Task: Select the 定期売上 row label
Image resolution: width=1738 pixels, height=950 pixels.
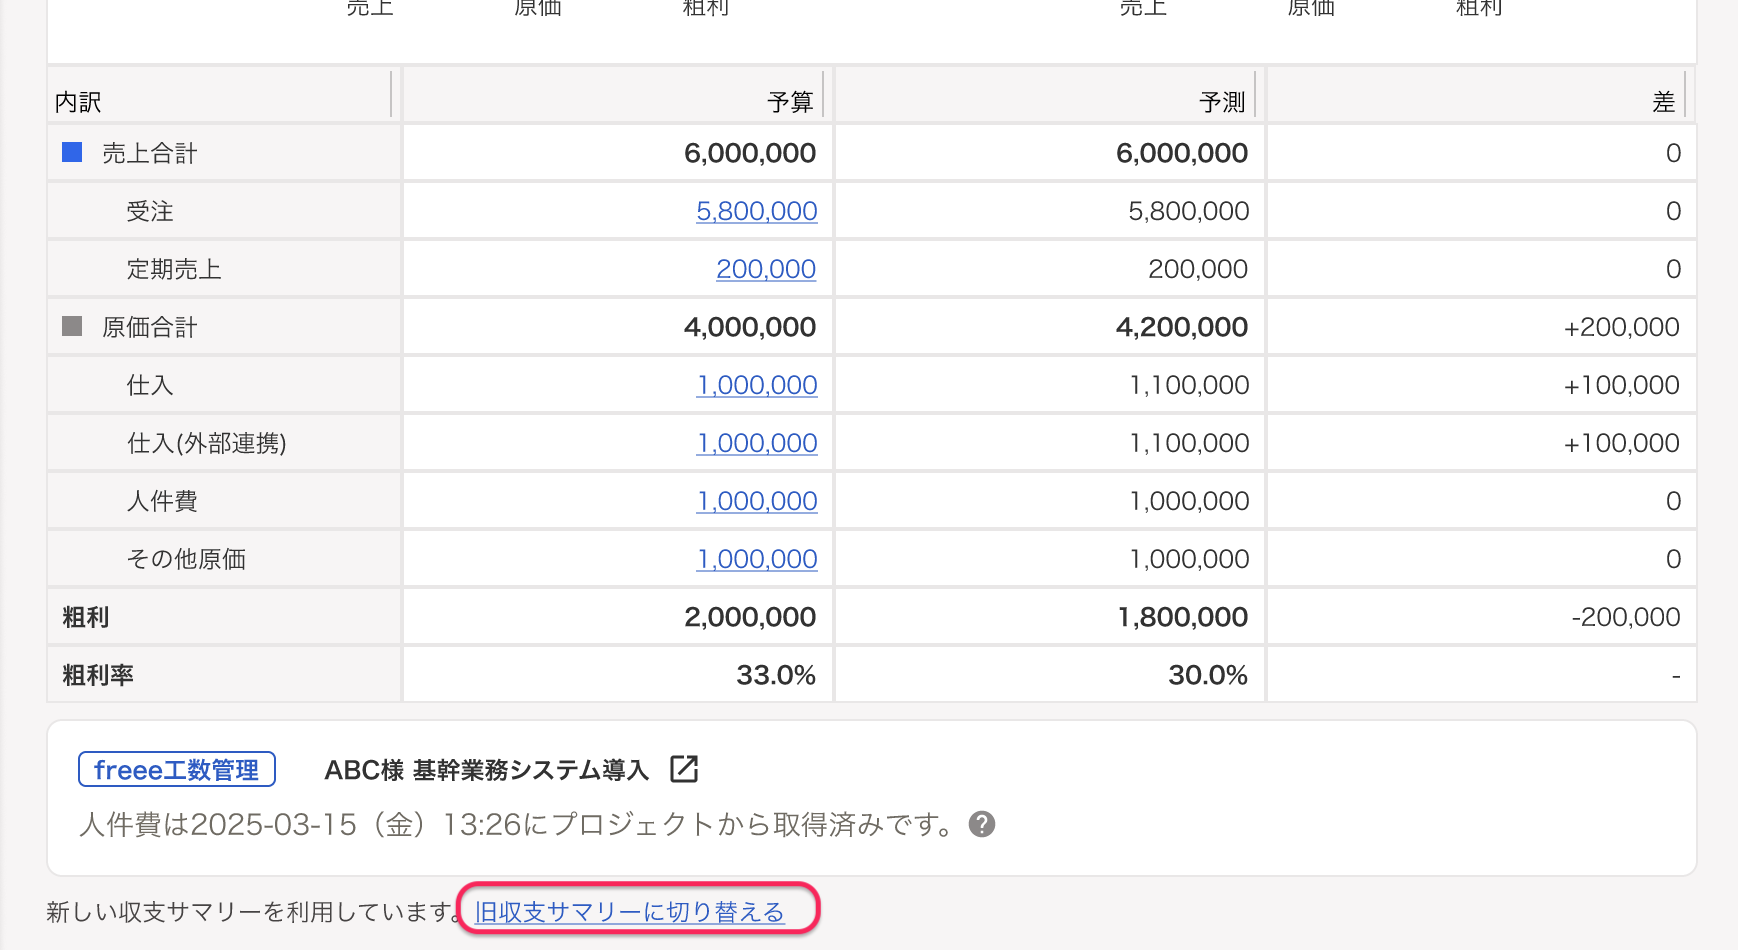Action: point(174,269)
